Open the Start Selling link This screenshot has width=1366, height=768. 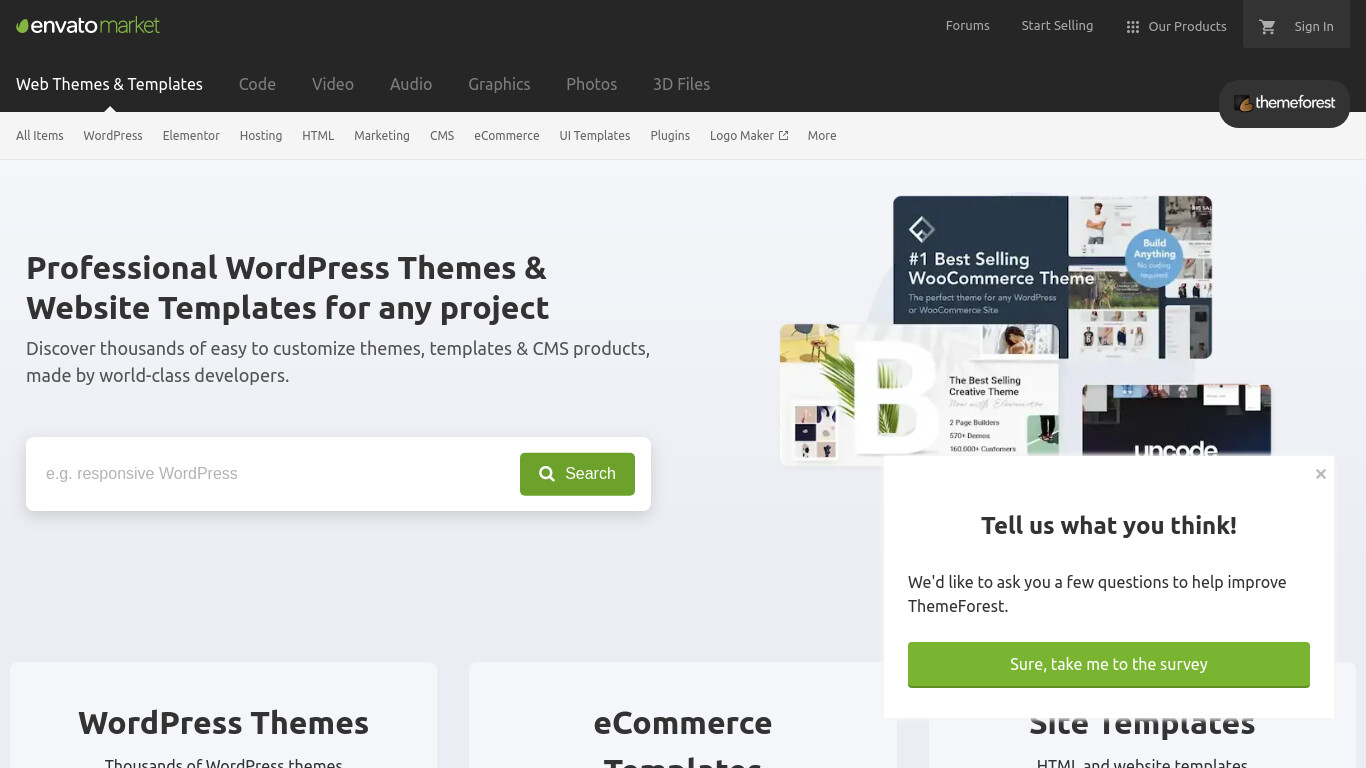pos(1057,26)
